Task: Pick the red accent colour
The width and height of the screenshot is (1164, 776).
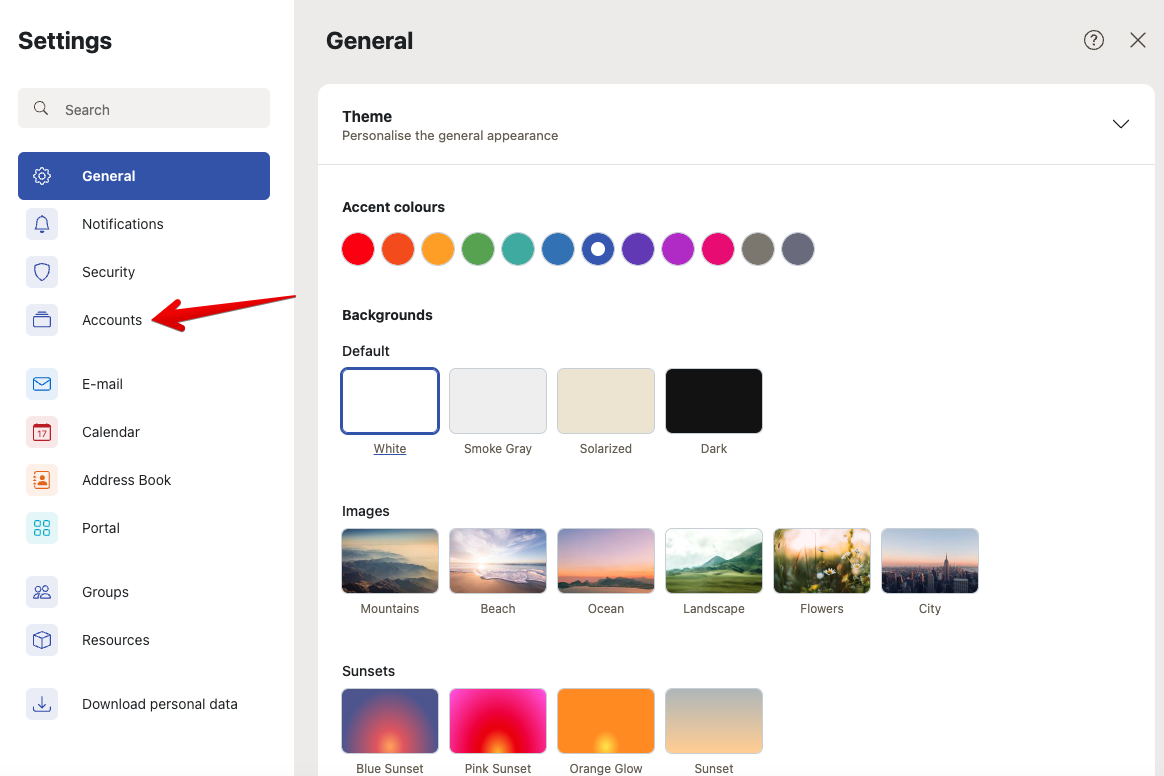Action: 358,249
